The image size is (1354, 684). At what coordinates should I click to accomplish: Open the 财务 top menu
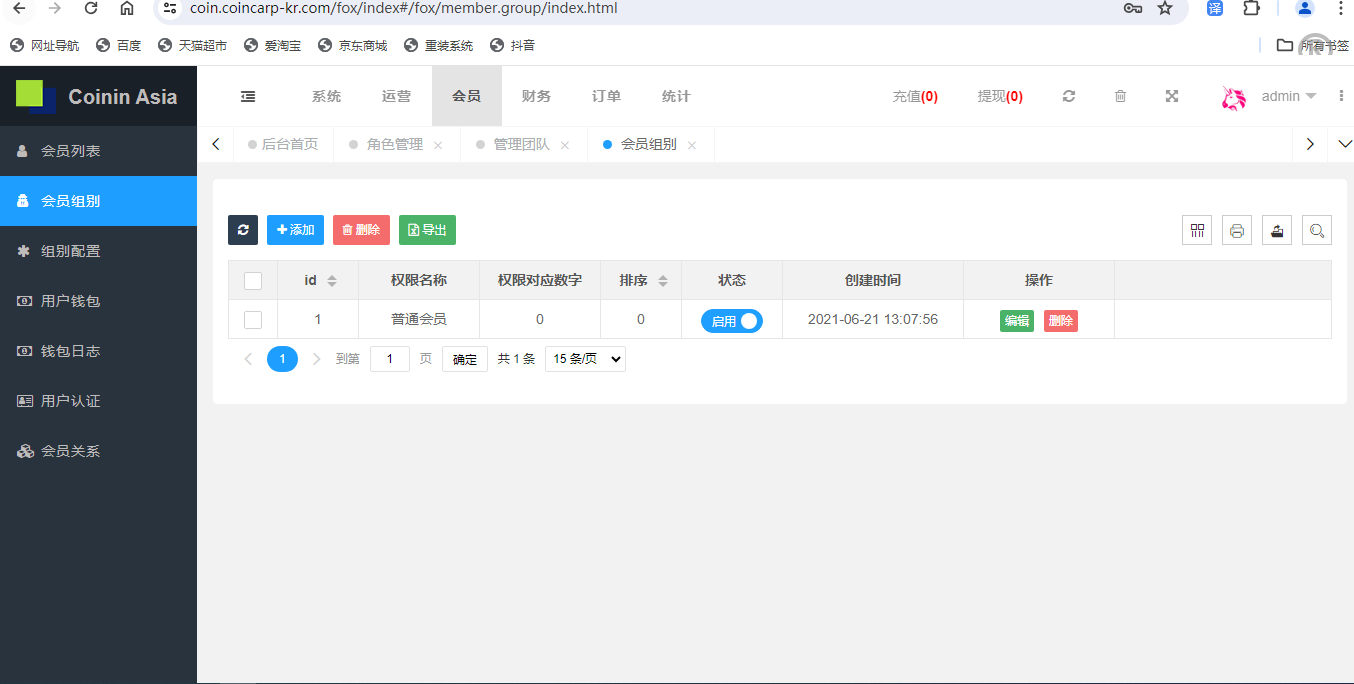point(536,96)
